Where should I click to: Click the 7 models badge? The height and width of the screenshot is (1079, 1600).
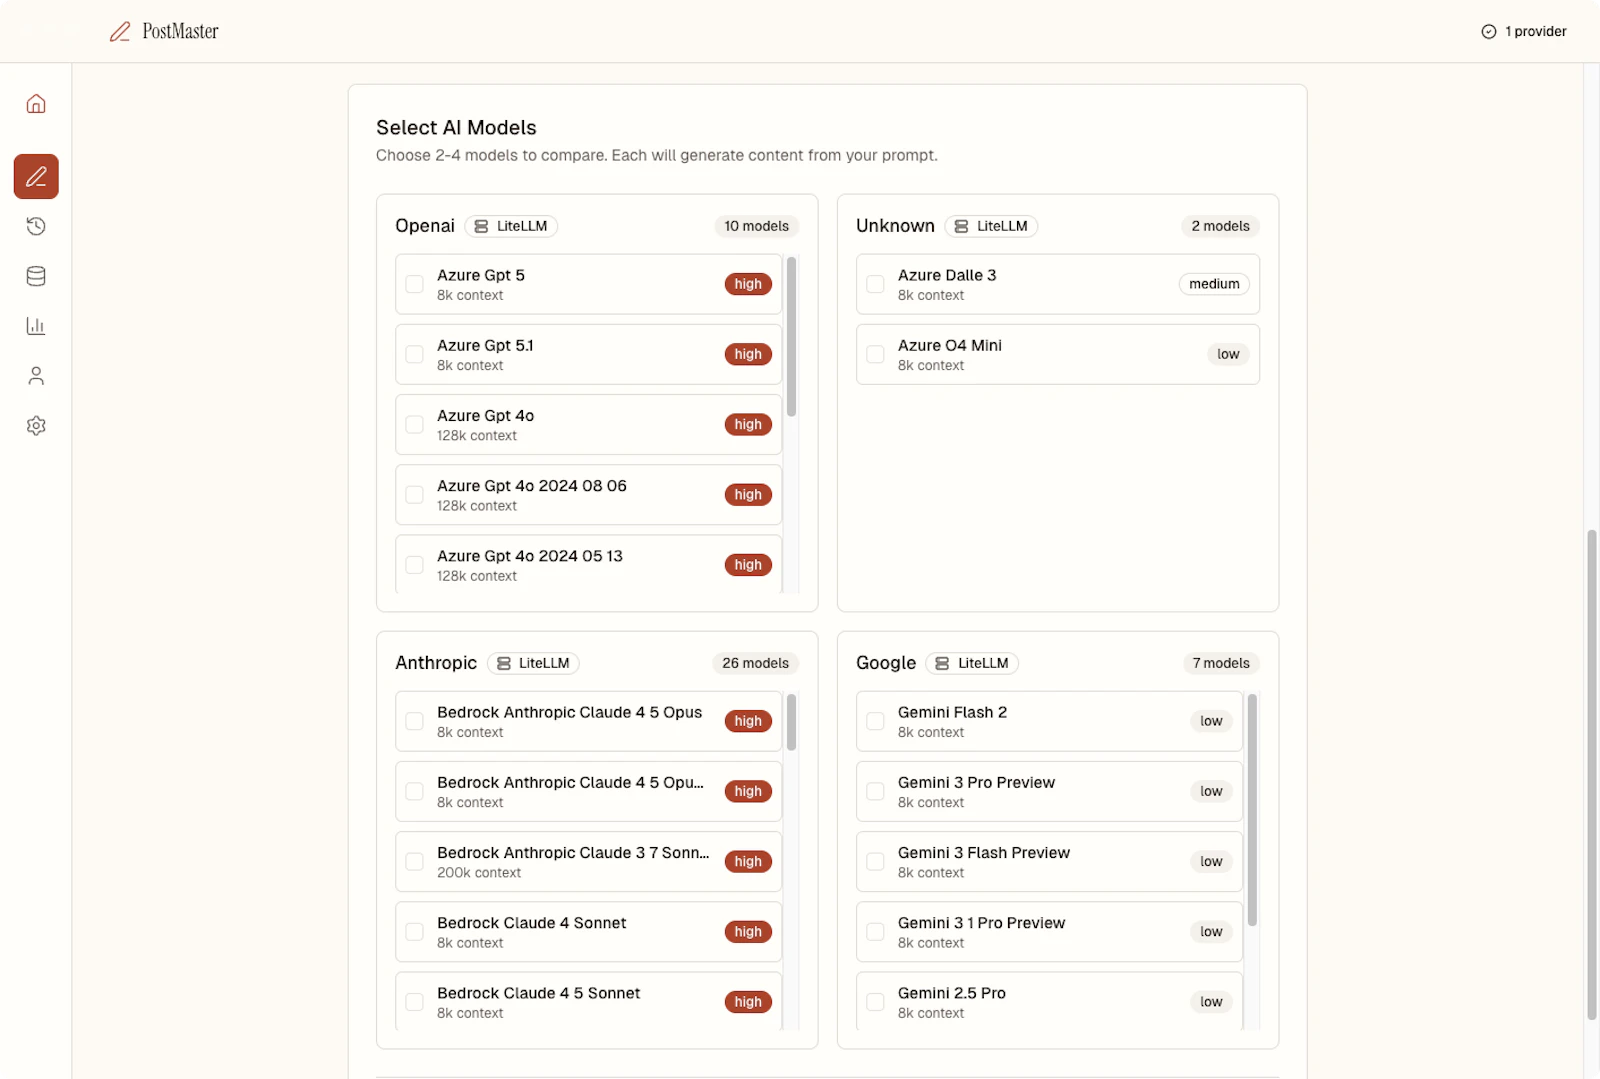click(1221, 663)
